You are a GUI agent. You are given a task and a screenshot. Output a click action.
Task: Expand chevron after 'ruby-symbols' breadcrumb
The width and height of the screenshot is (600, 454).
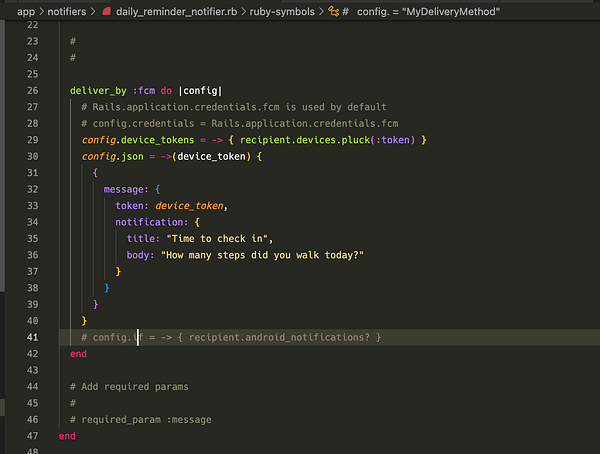[x=321, y=12]
